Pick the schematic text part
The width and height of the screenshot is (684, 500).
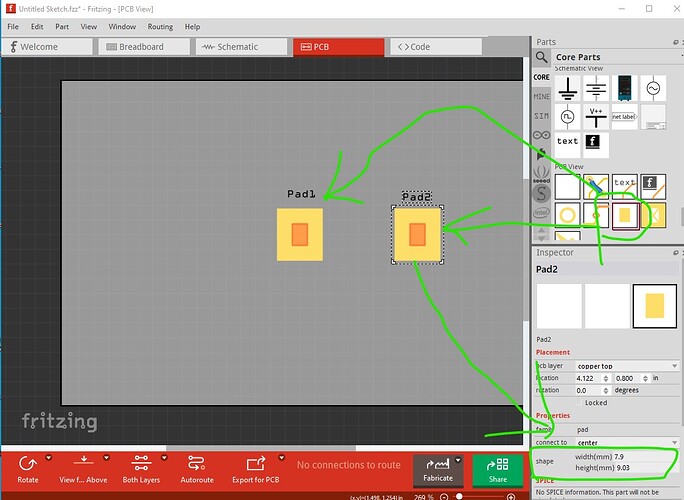[568, 145]
